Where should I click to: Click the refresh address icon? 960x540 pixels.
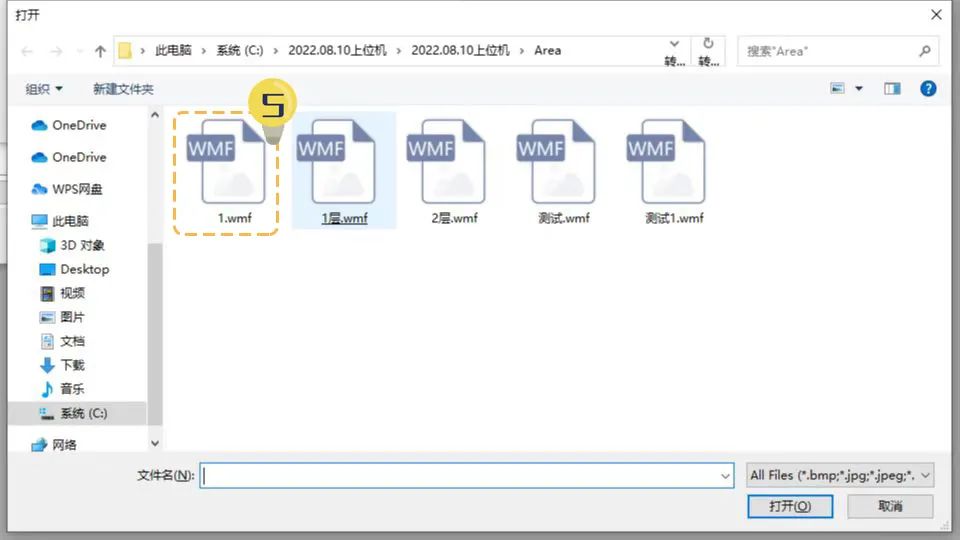708,44
